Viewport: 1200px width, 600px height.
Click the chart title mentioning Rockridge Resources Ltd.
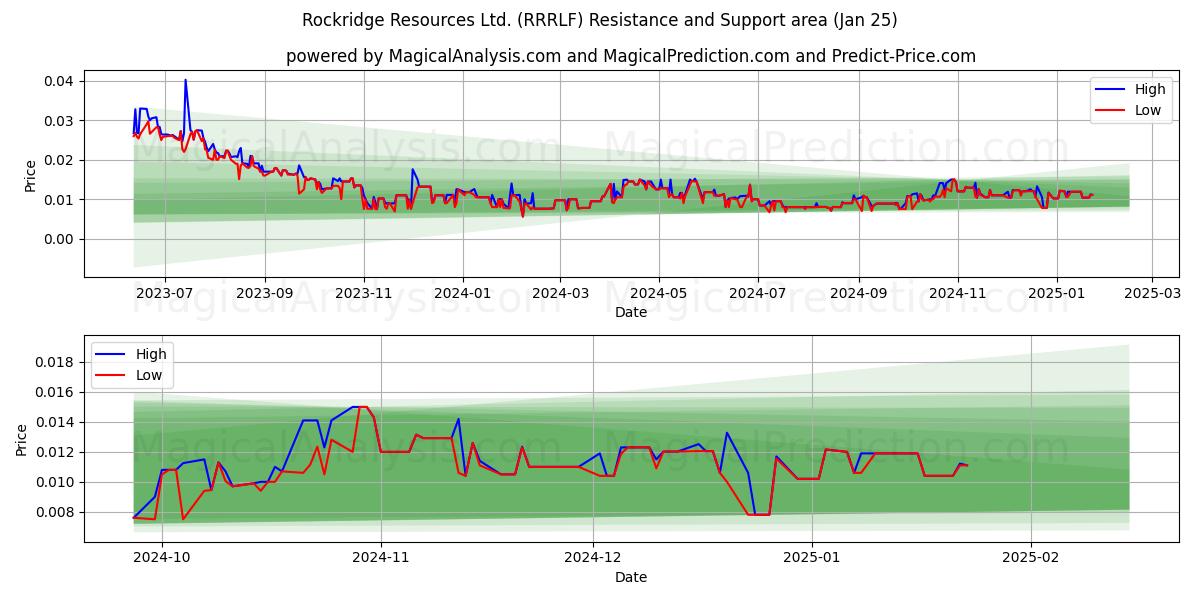(600, 20)
